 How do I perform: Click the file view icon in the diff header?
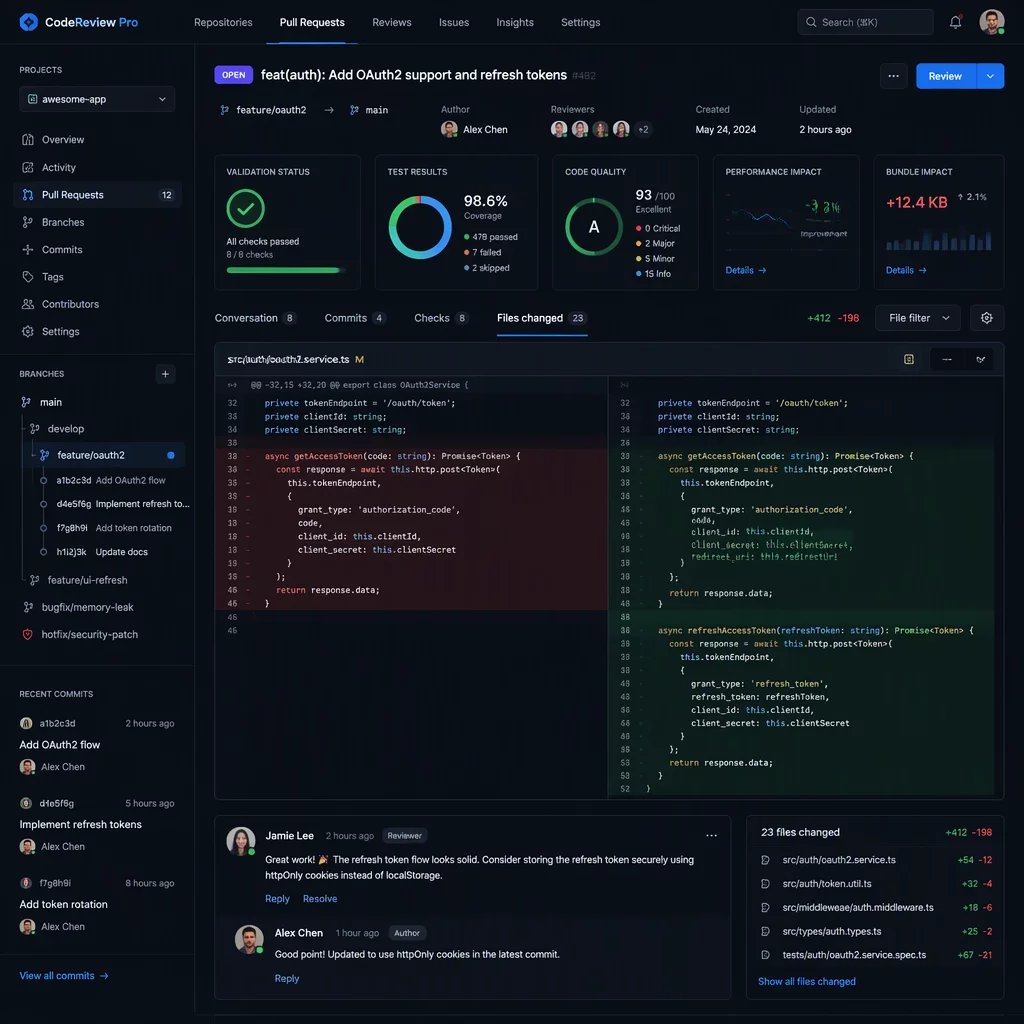[908, 359]
